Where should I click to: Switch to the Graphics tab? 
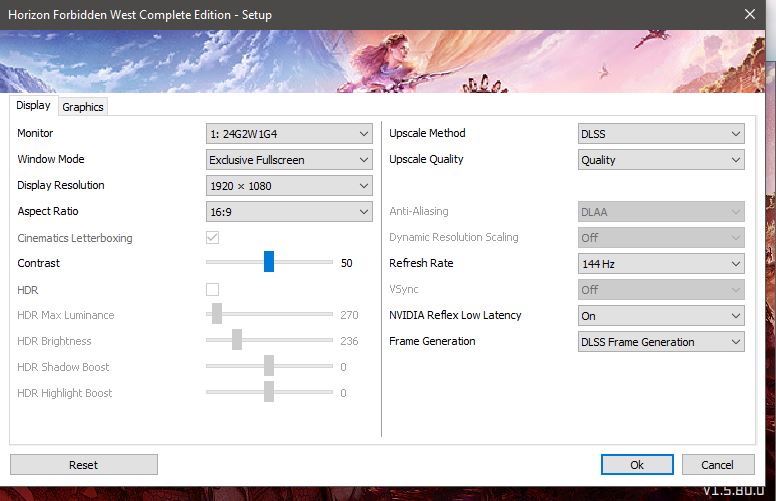click(83, 107)
